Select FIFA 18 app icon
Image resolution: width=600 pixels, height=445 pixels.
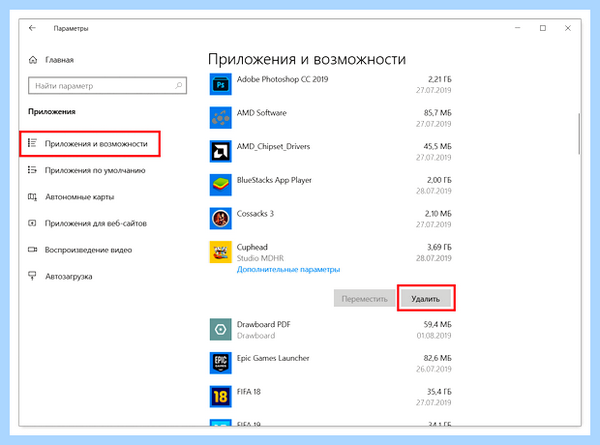pos(220,396)
